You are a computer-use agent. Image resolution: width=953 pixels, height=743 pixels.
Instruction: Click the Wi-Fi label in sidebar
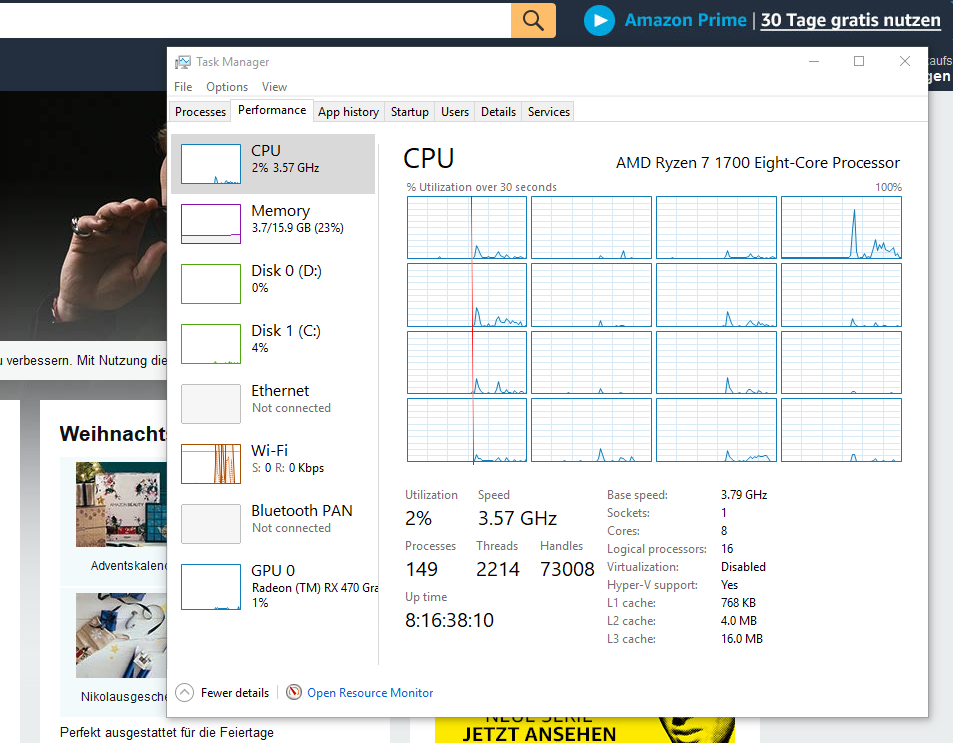pyautogui.click(x=269, y=451)
